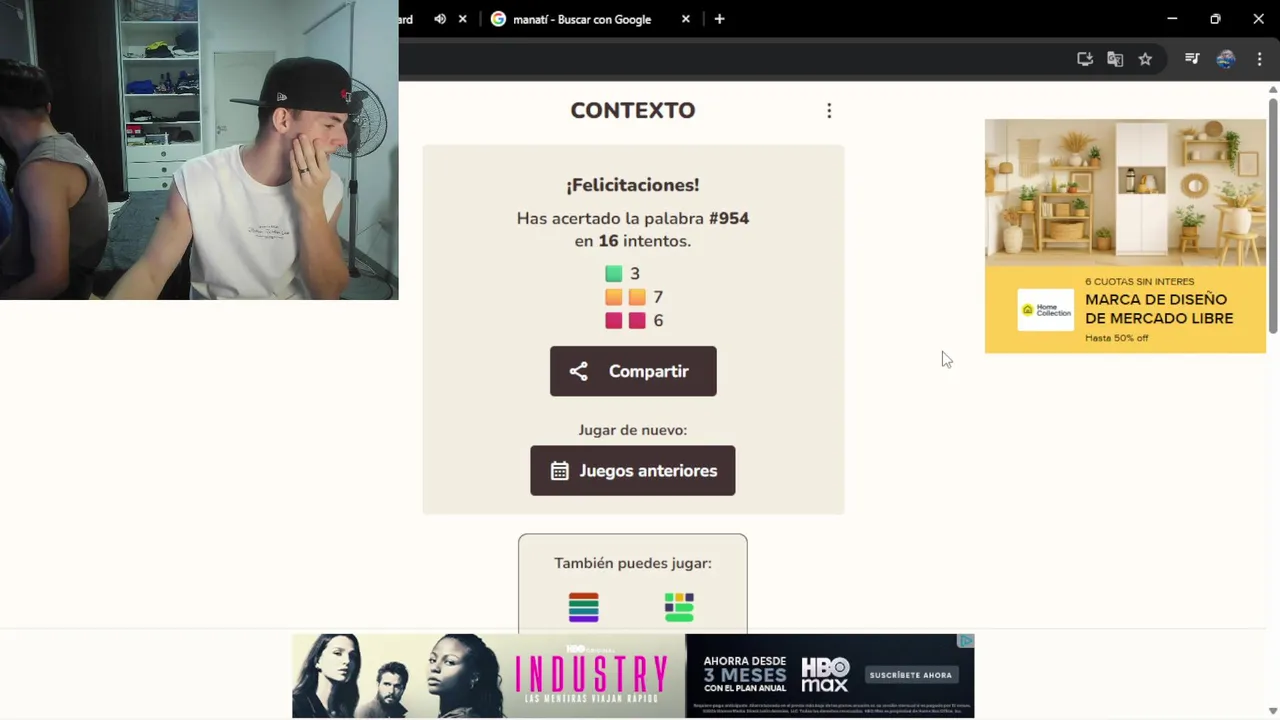Open the Home Collection Mercado Libre ad
The width and height of the screenshot is (1280, 720).
(x=1125, y=236)
